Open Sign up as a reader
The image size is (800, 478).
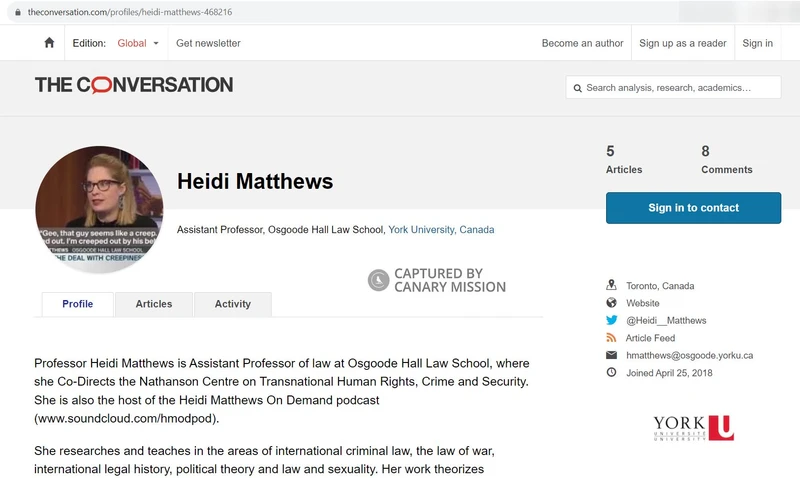click(683, 43)
